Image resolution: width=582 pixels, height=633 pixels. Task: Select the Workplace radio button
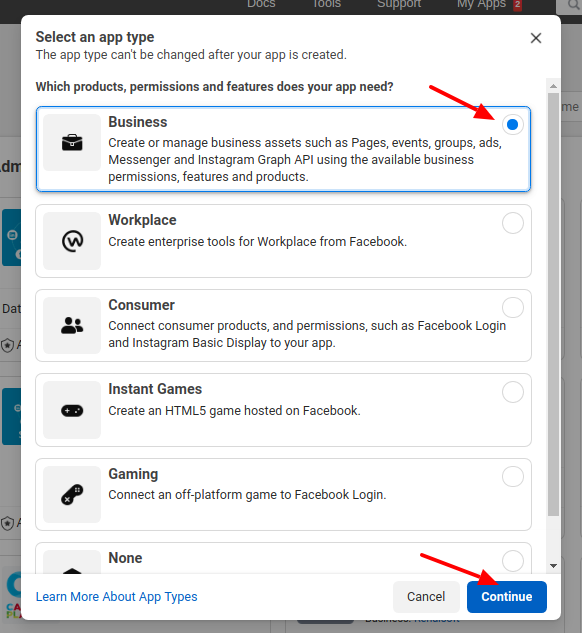coord(513,223)
